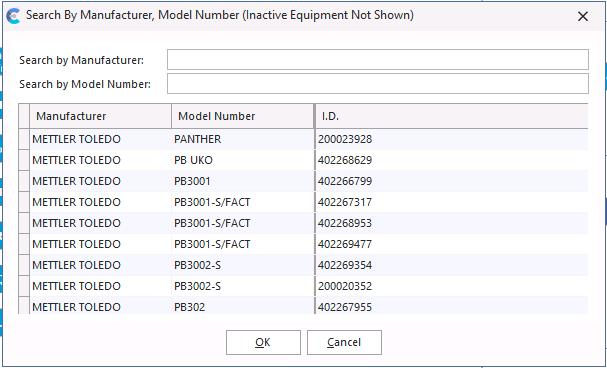Click the Search by Model Number input field
The width and height of the screenshot is (607, 368).
378,84
